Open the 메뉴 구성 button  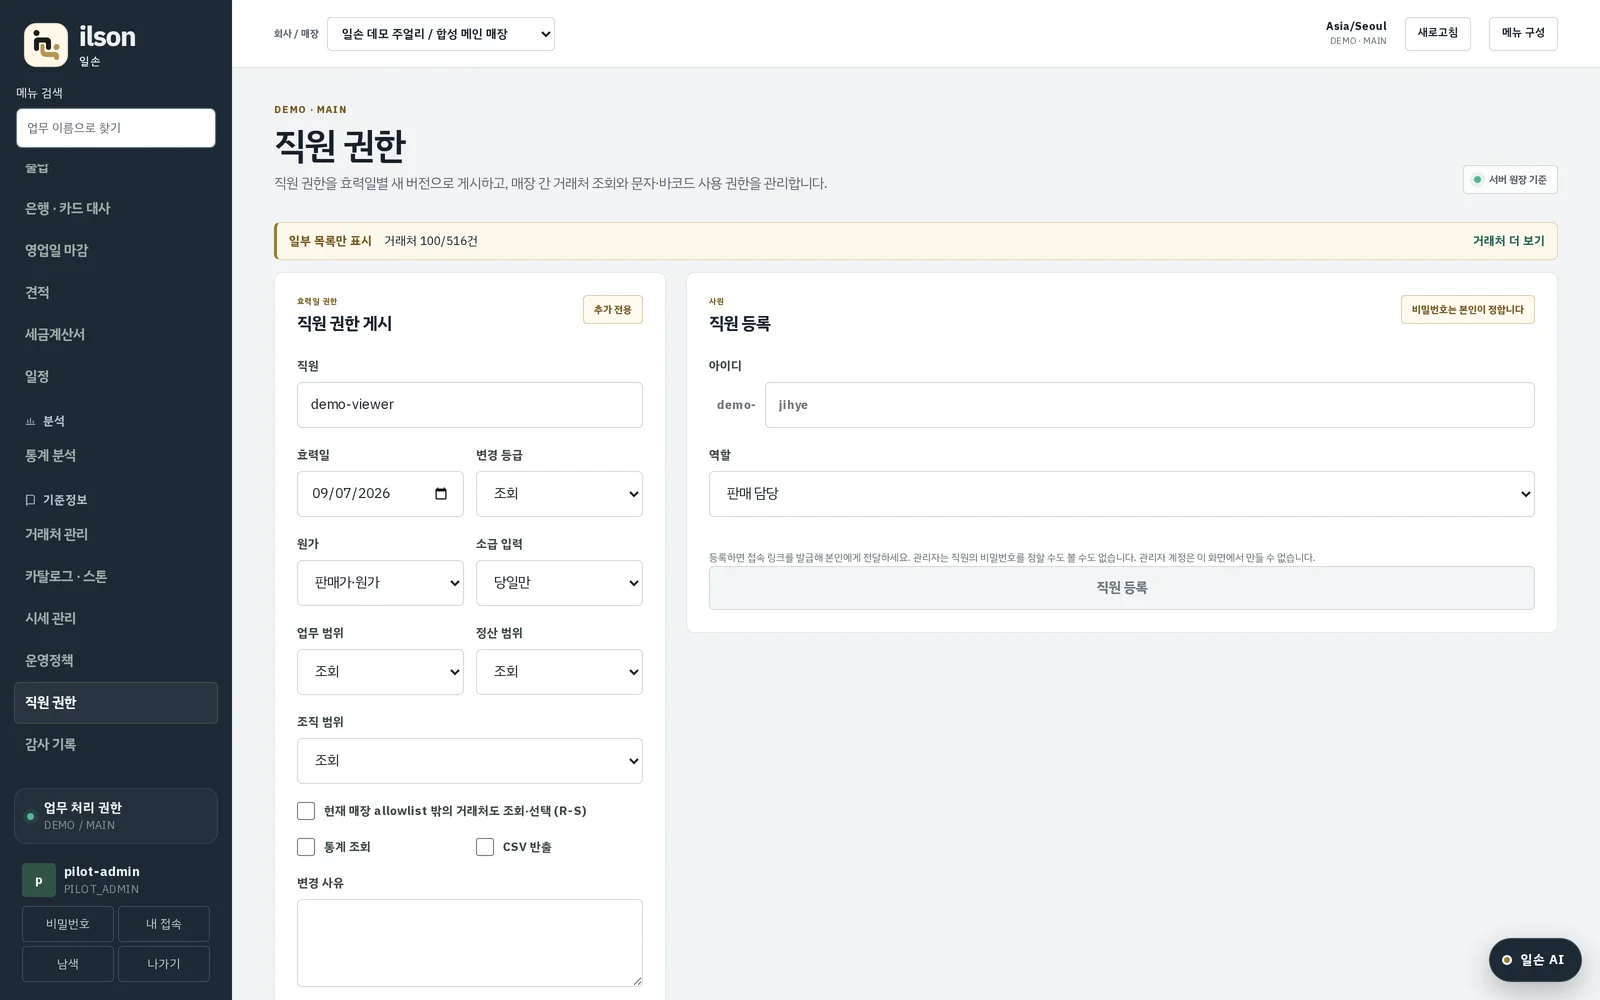(x=1523, y=34)
